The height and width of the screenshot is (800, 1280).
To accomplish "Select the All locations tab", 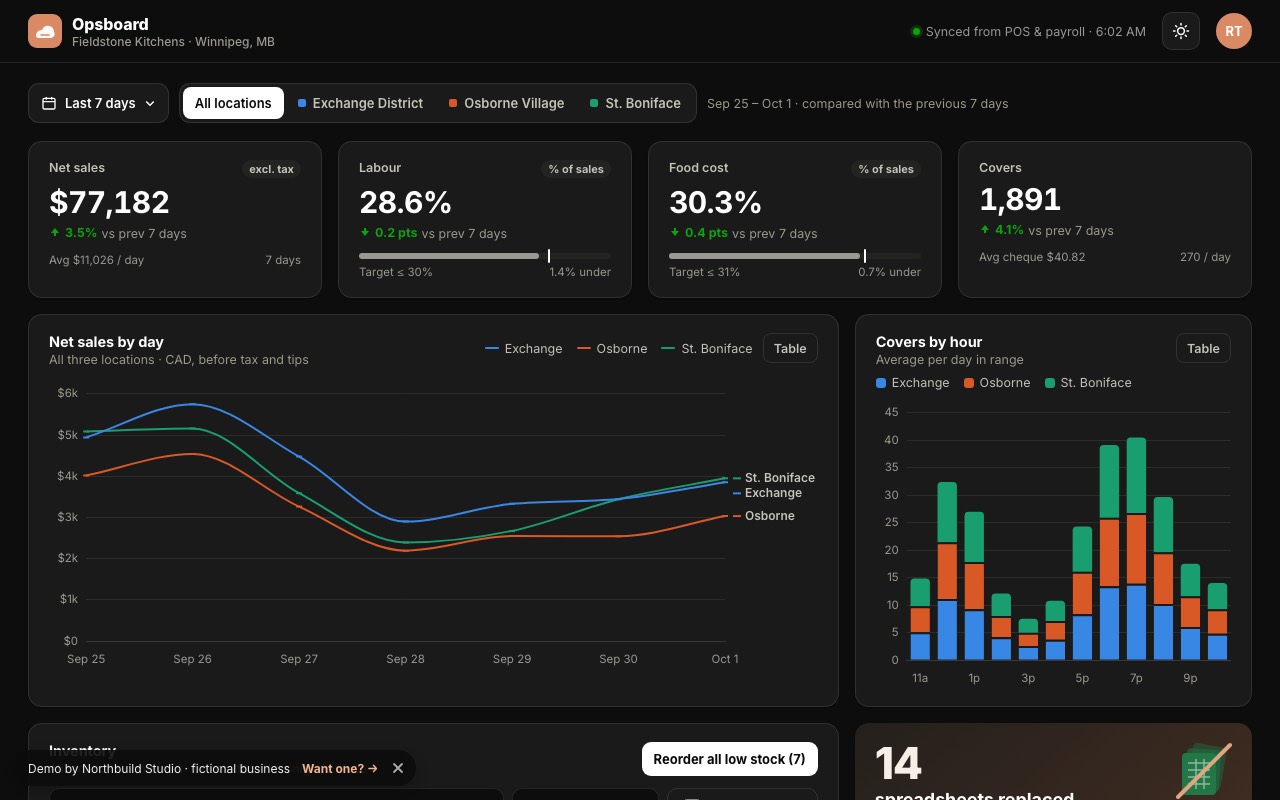I will pos(233,103).
